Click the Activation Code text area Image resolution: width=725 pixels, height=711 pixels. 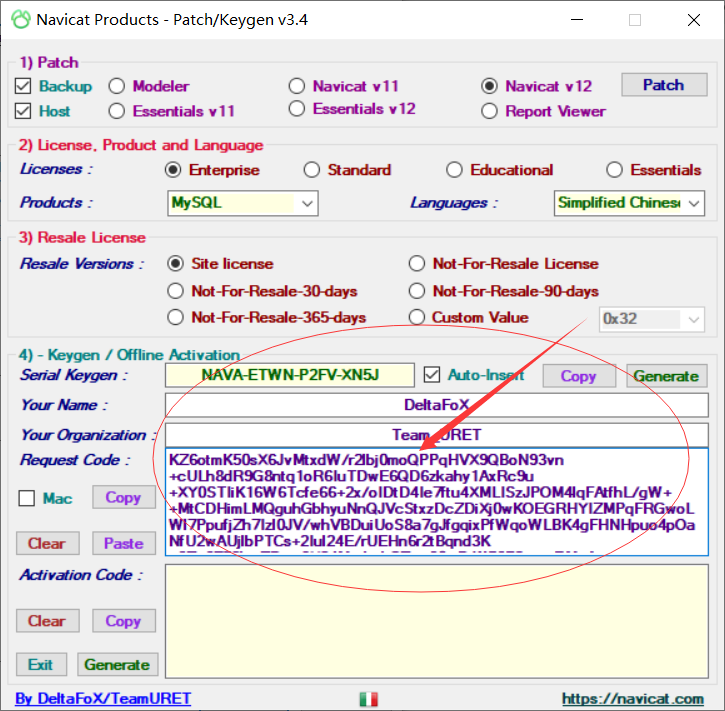click(x=436, y=621)
